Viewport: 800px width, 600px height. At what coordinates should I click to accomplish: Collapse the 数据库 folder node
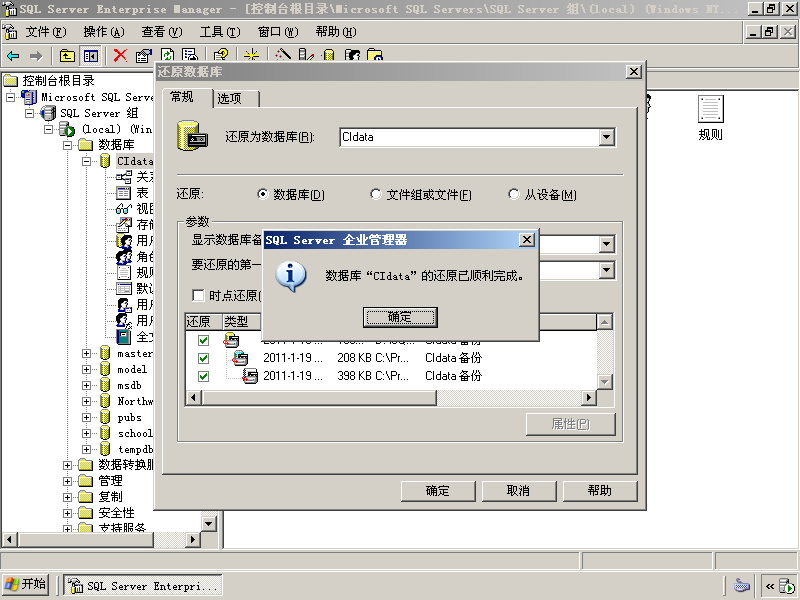67,145
